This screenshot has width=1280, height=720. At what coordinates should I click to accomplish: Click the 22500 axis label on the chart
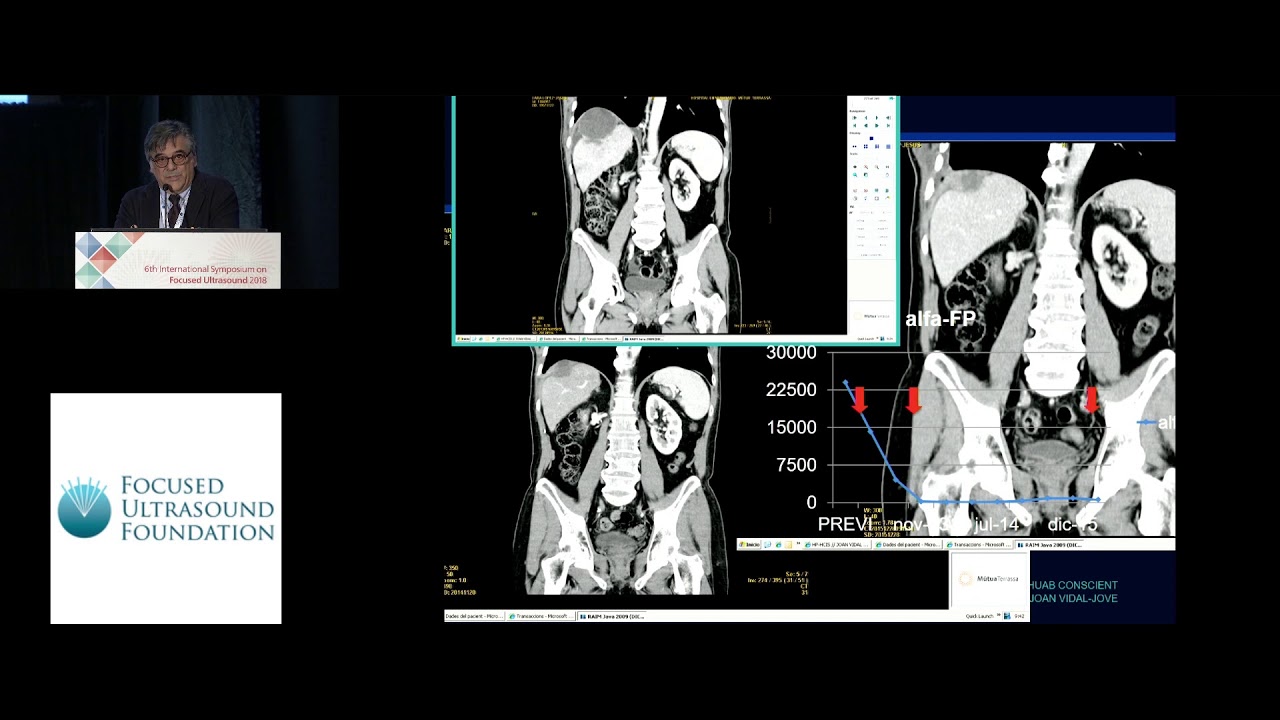pos(791,389)
